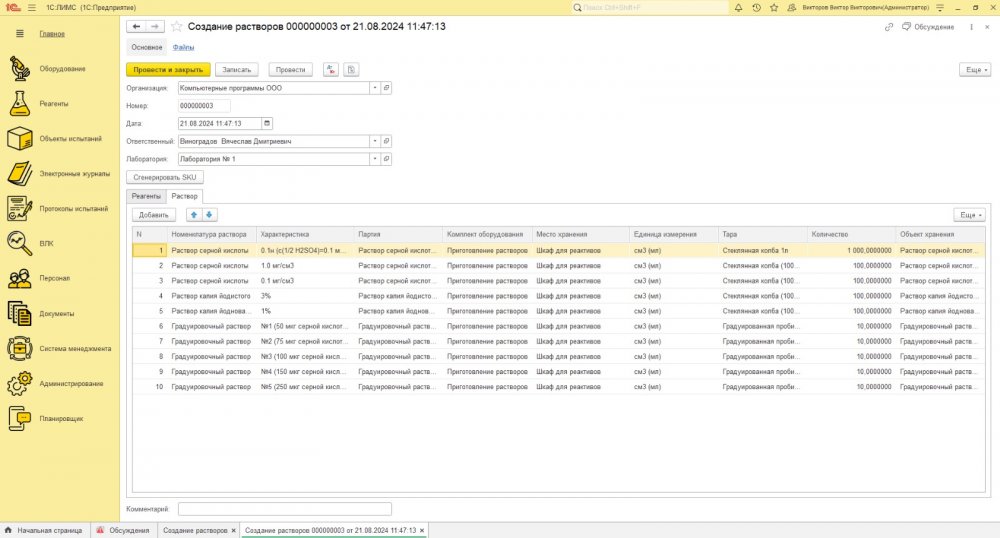Open the ВЛК magnifier chart icon

pyautogui.click(x=19, y=243)
